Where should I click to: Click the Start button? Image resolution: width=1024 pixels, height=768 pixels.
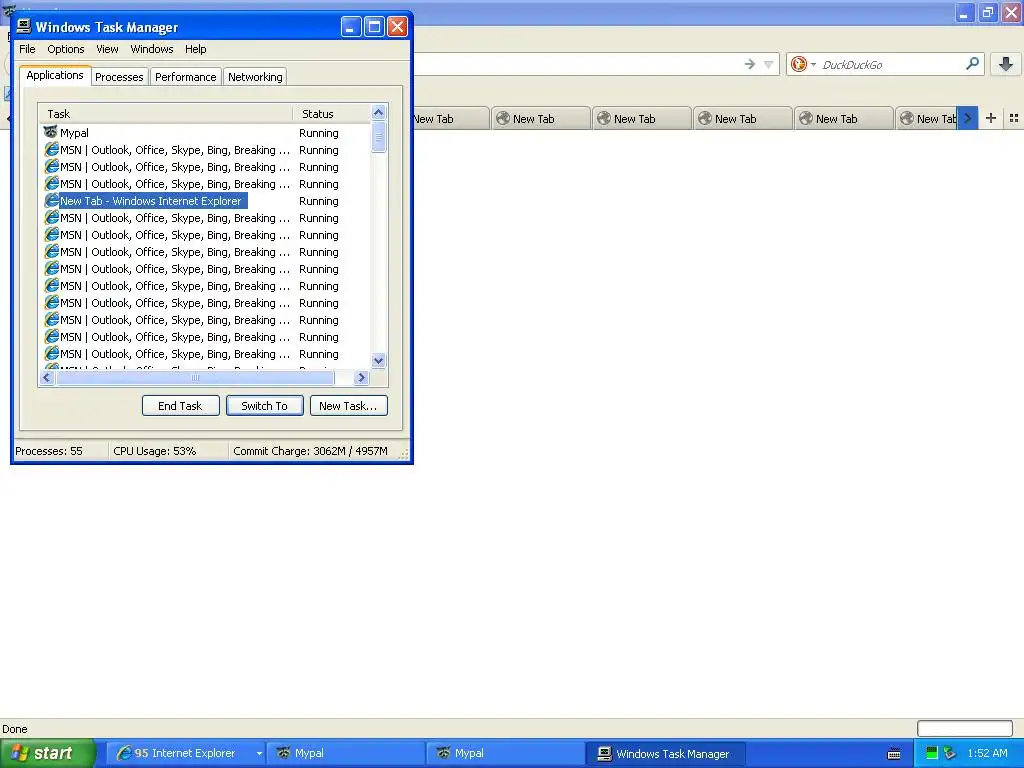(x=47, y=754)
